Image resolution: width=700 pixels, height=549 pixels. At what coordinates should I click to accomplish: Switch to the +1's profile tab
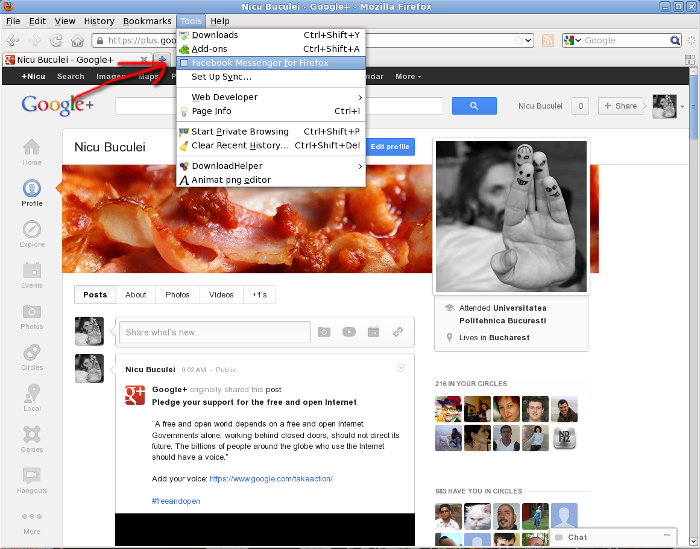click(x=259, y=295)
